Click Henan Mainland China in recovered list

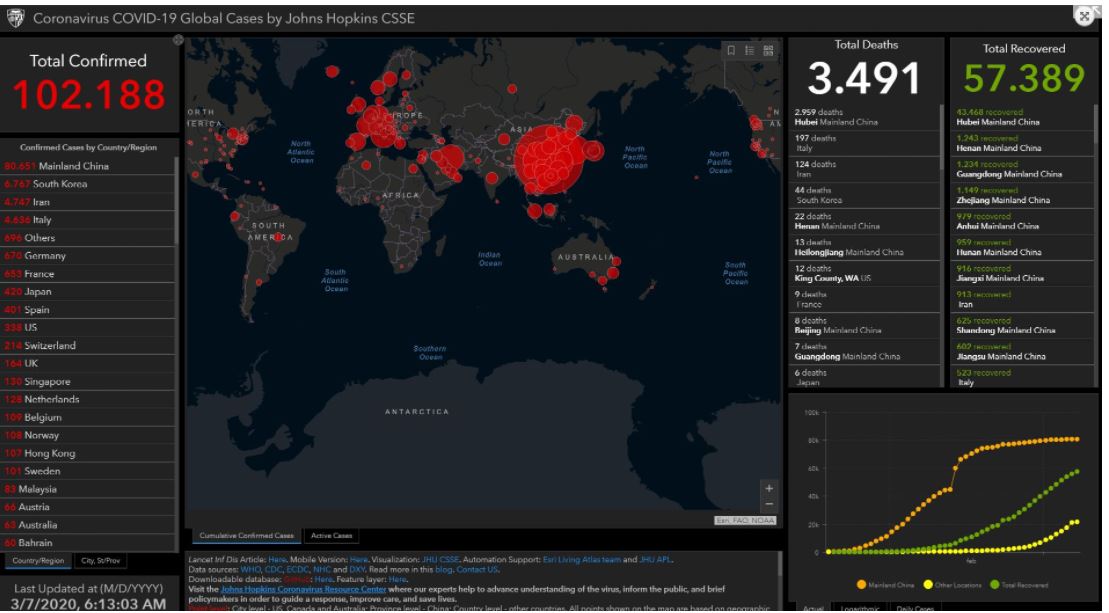click(1022, 144)
